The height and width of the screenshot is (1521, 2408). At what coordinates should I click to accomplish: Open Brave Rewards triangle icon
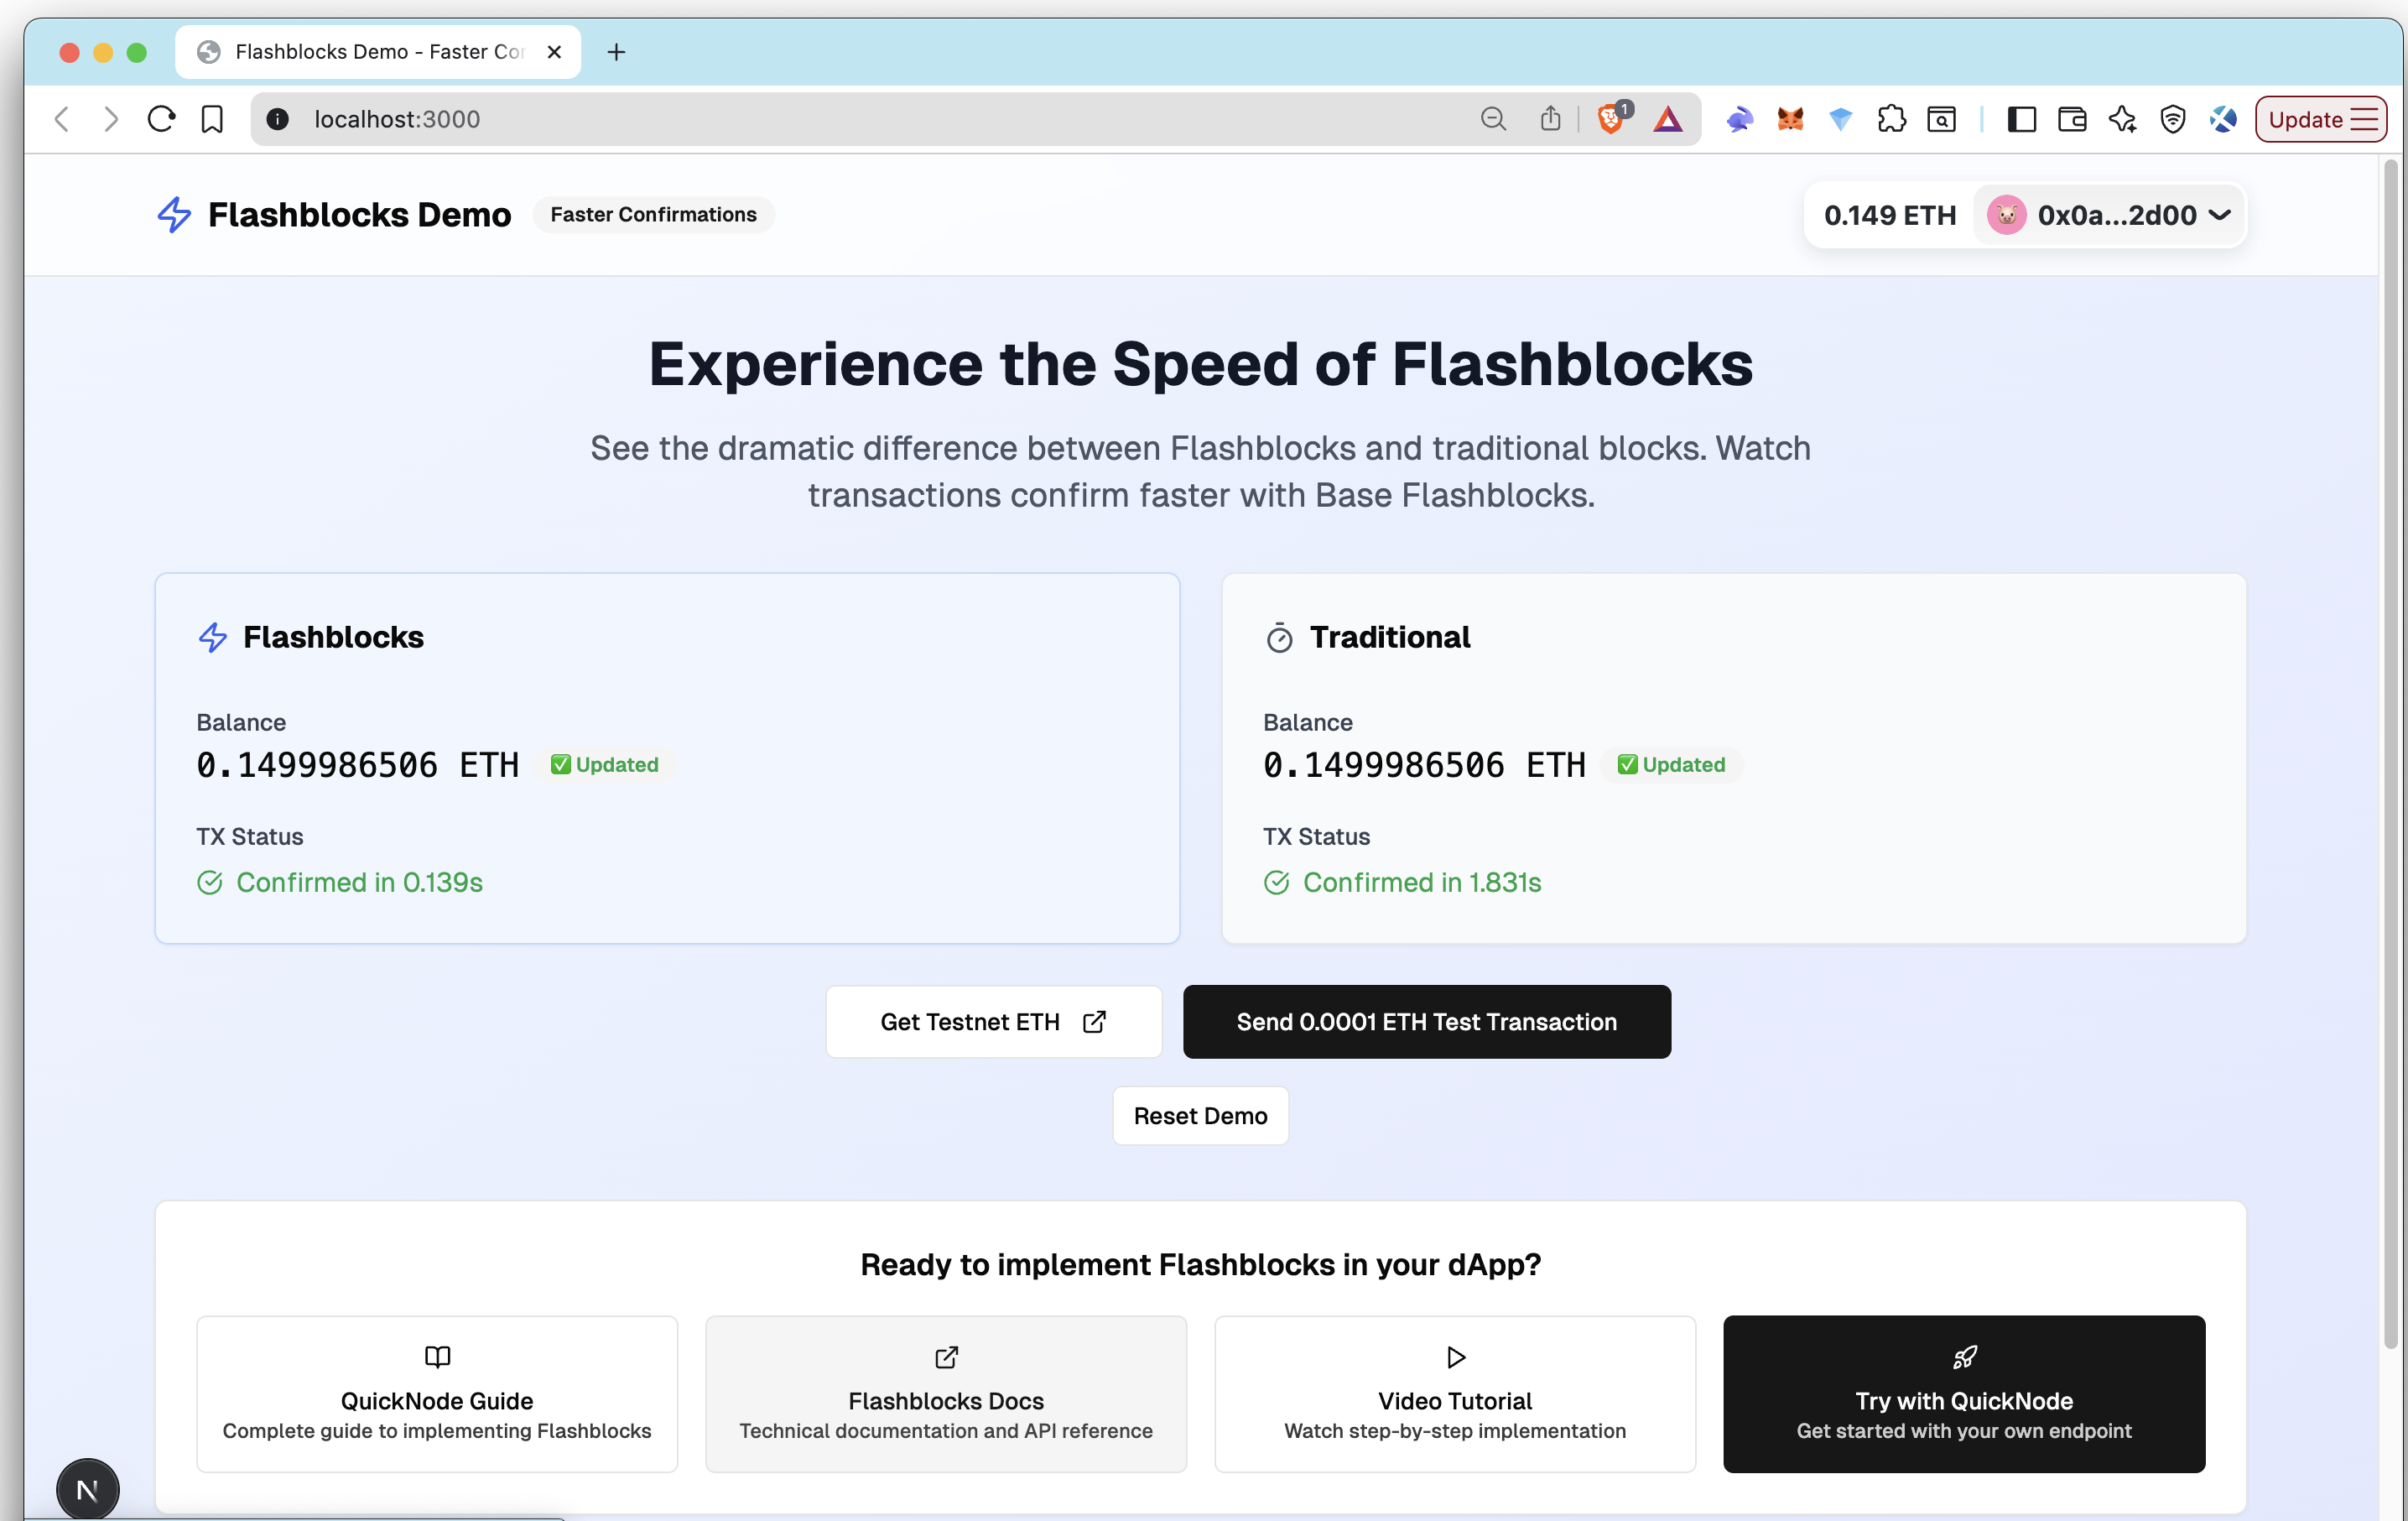tap(1667, 119)
